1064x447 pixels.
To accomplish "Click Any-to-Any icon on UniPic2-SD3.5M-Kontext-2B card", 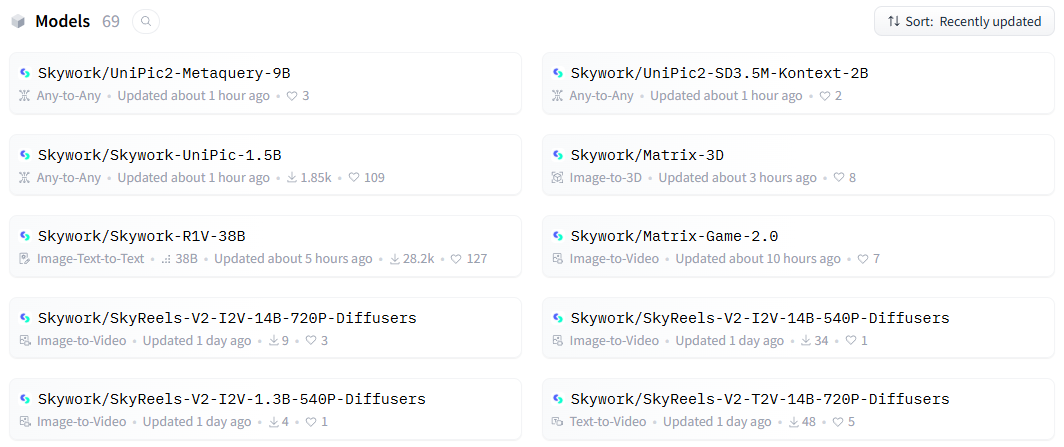I will [x=558, y=96].
